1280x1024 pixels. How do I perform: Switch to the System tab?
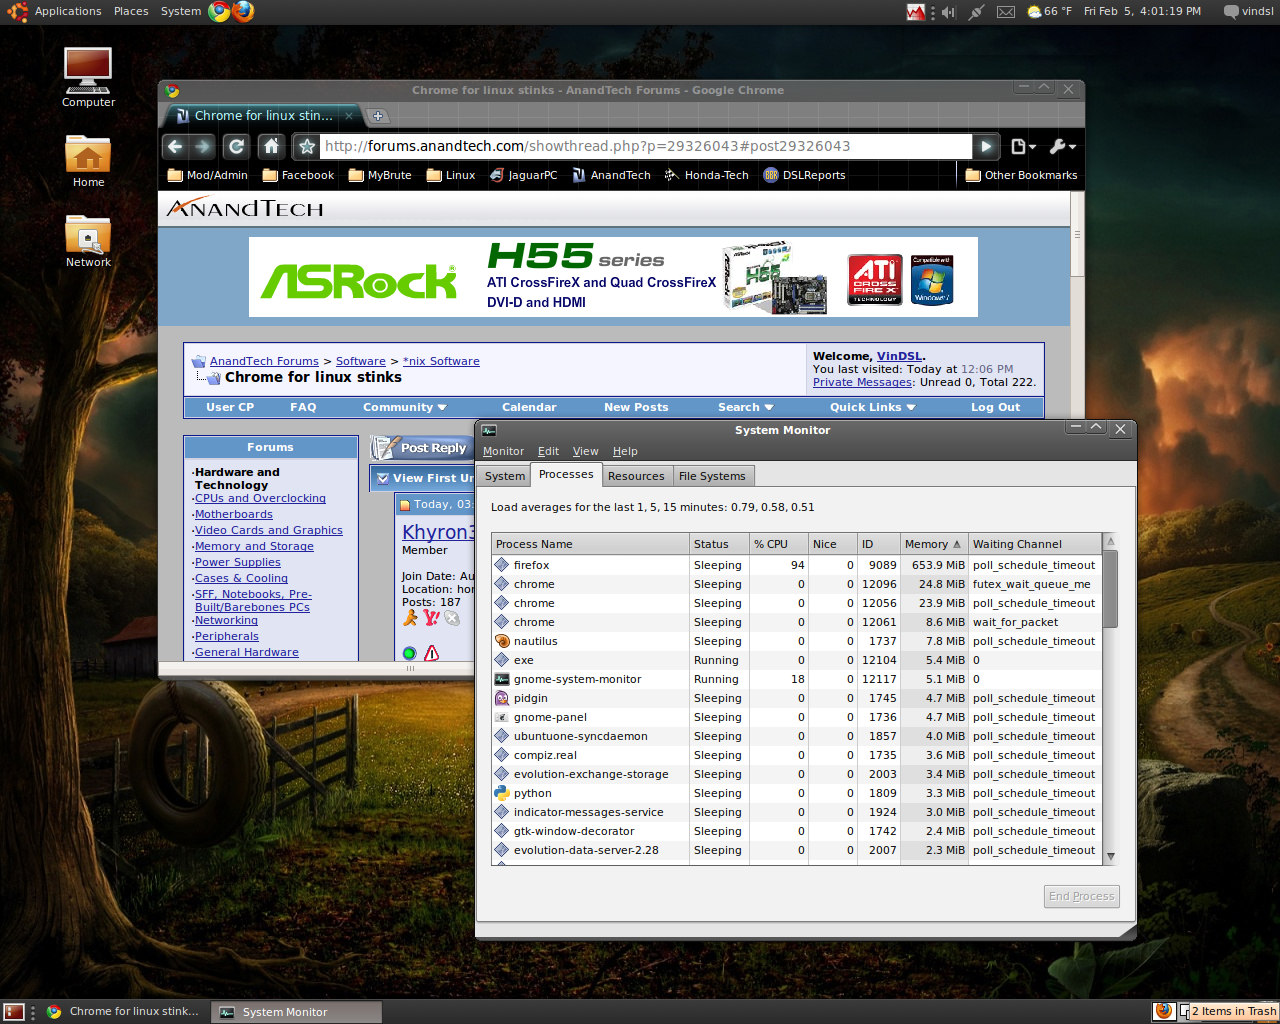(x=505, y=476)
